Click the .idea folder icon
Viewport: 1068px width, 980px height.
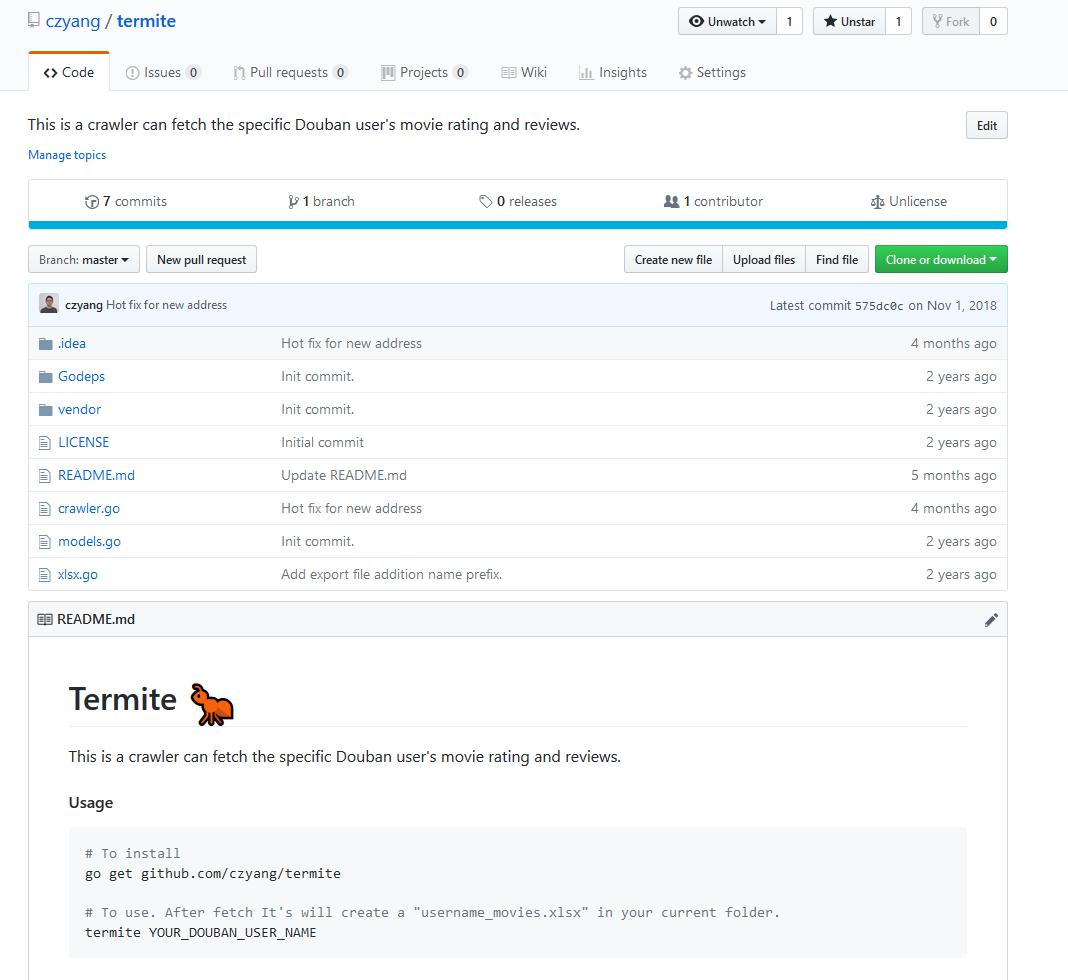pyautogui.click(x=45, y=344)
